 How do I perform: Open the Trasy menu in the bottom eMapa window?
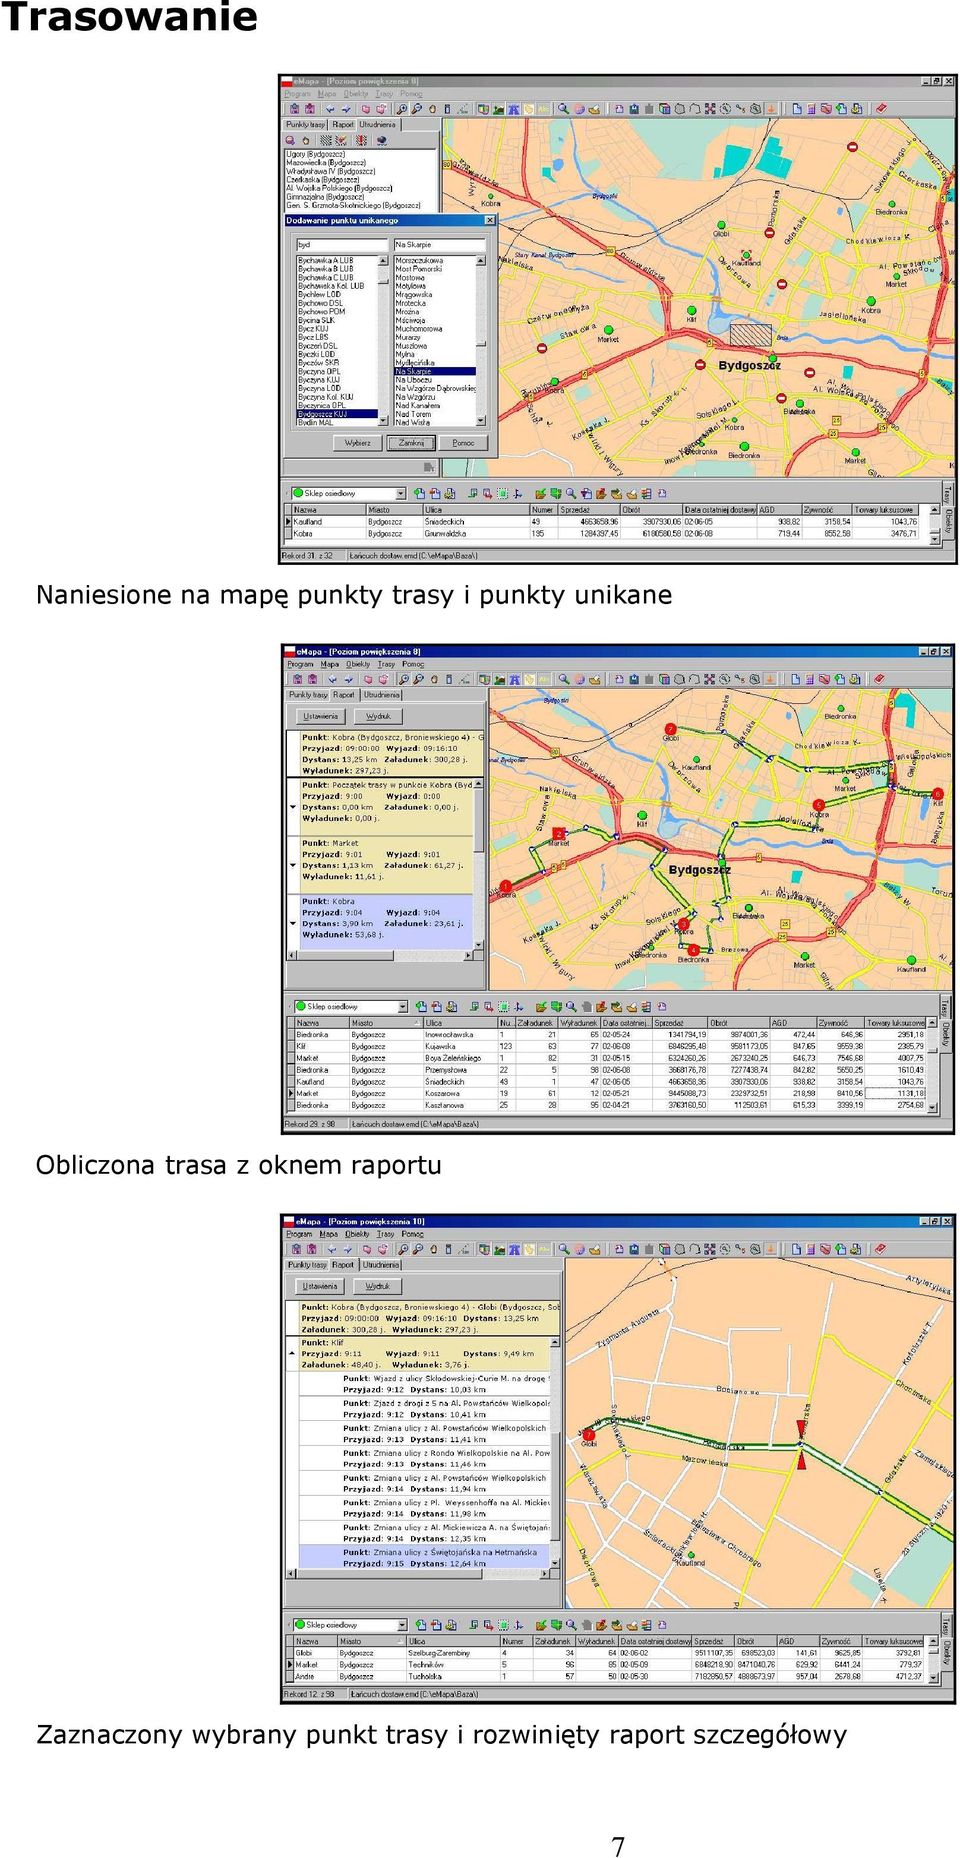click(x=386, y=1234)
